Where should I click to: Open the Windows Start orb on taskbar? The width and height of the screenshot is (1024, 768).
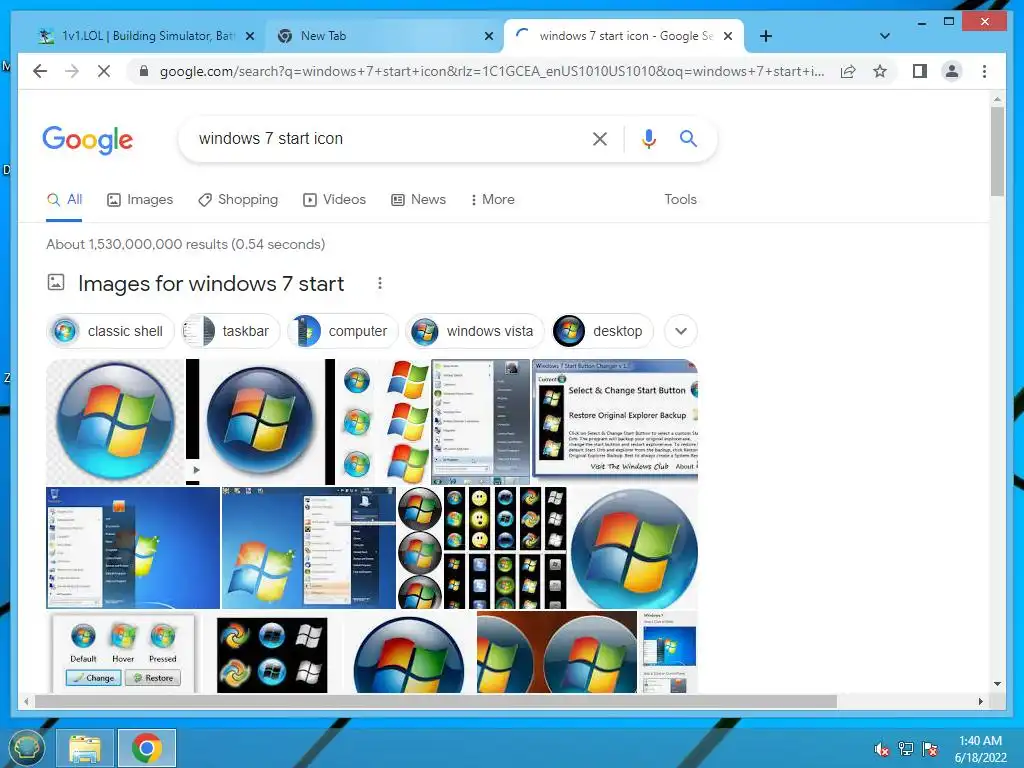25,748
